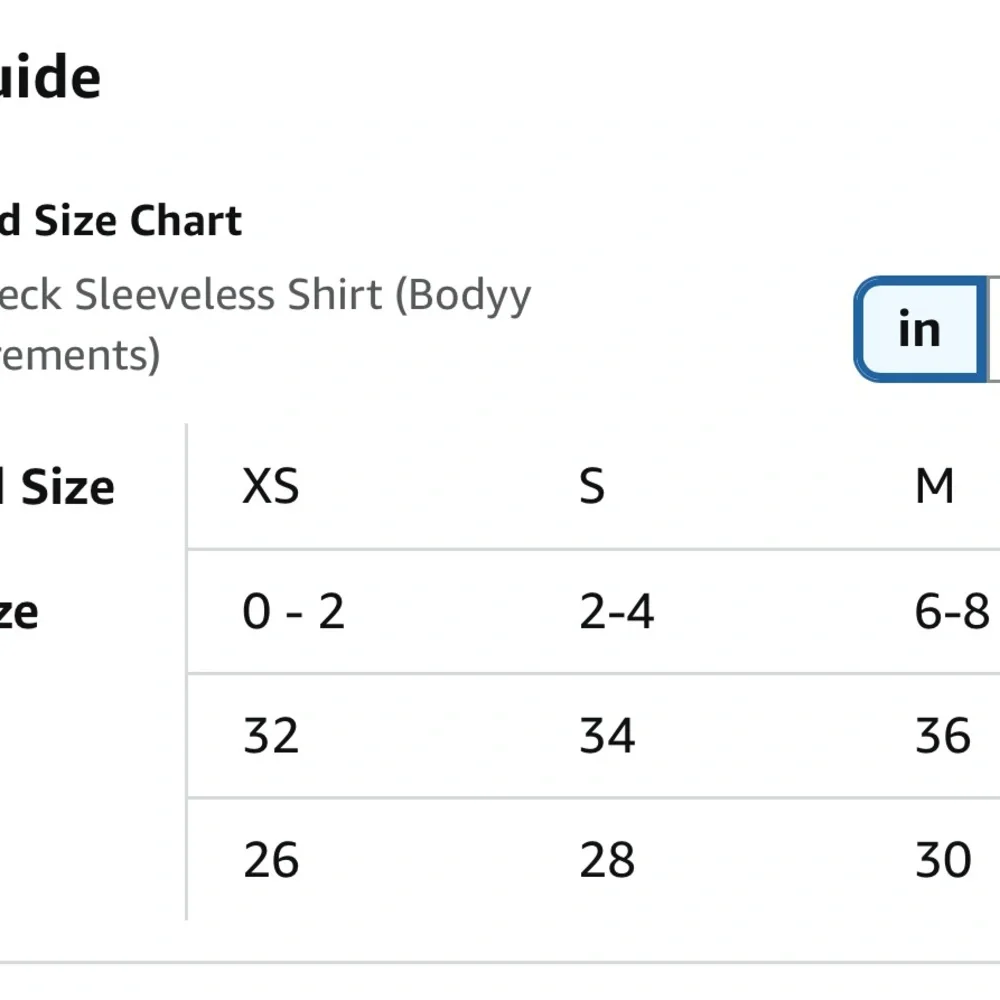Click the partially visible "ze" row label
The image size is (1000, 1000).
point(18,612)
